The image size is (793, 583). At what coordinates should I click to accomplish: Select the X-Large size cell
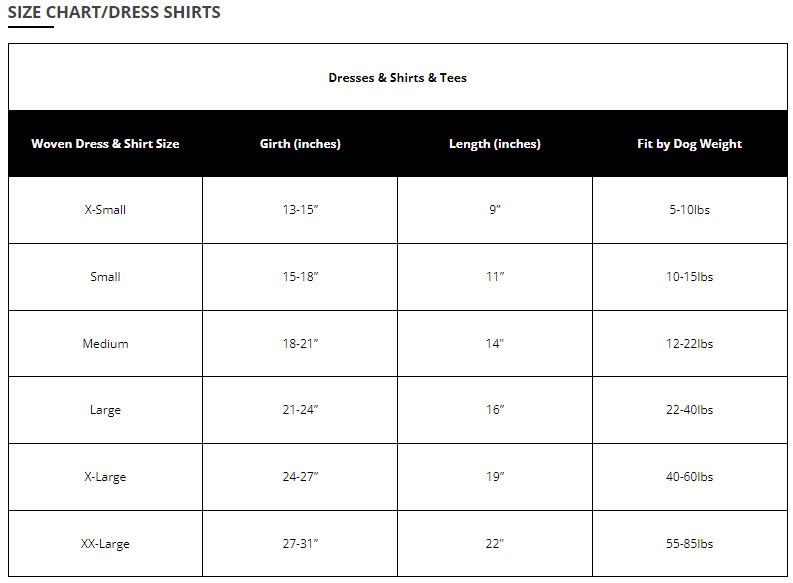[105, 477]
